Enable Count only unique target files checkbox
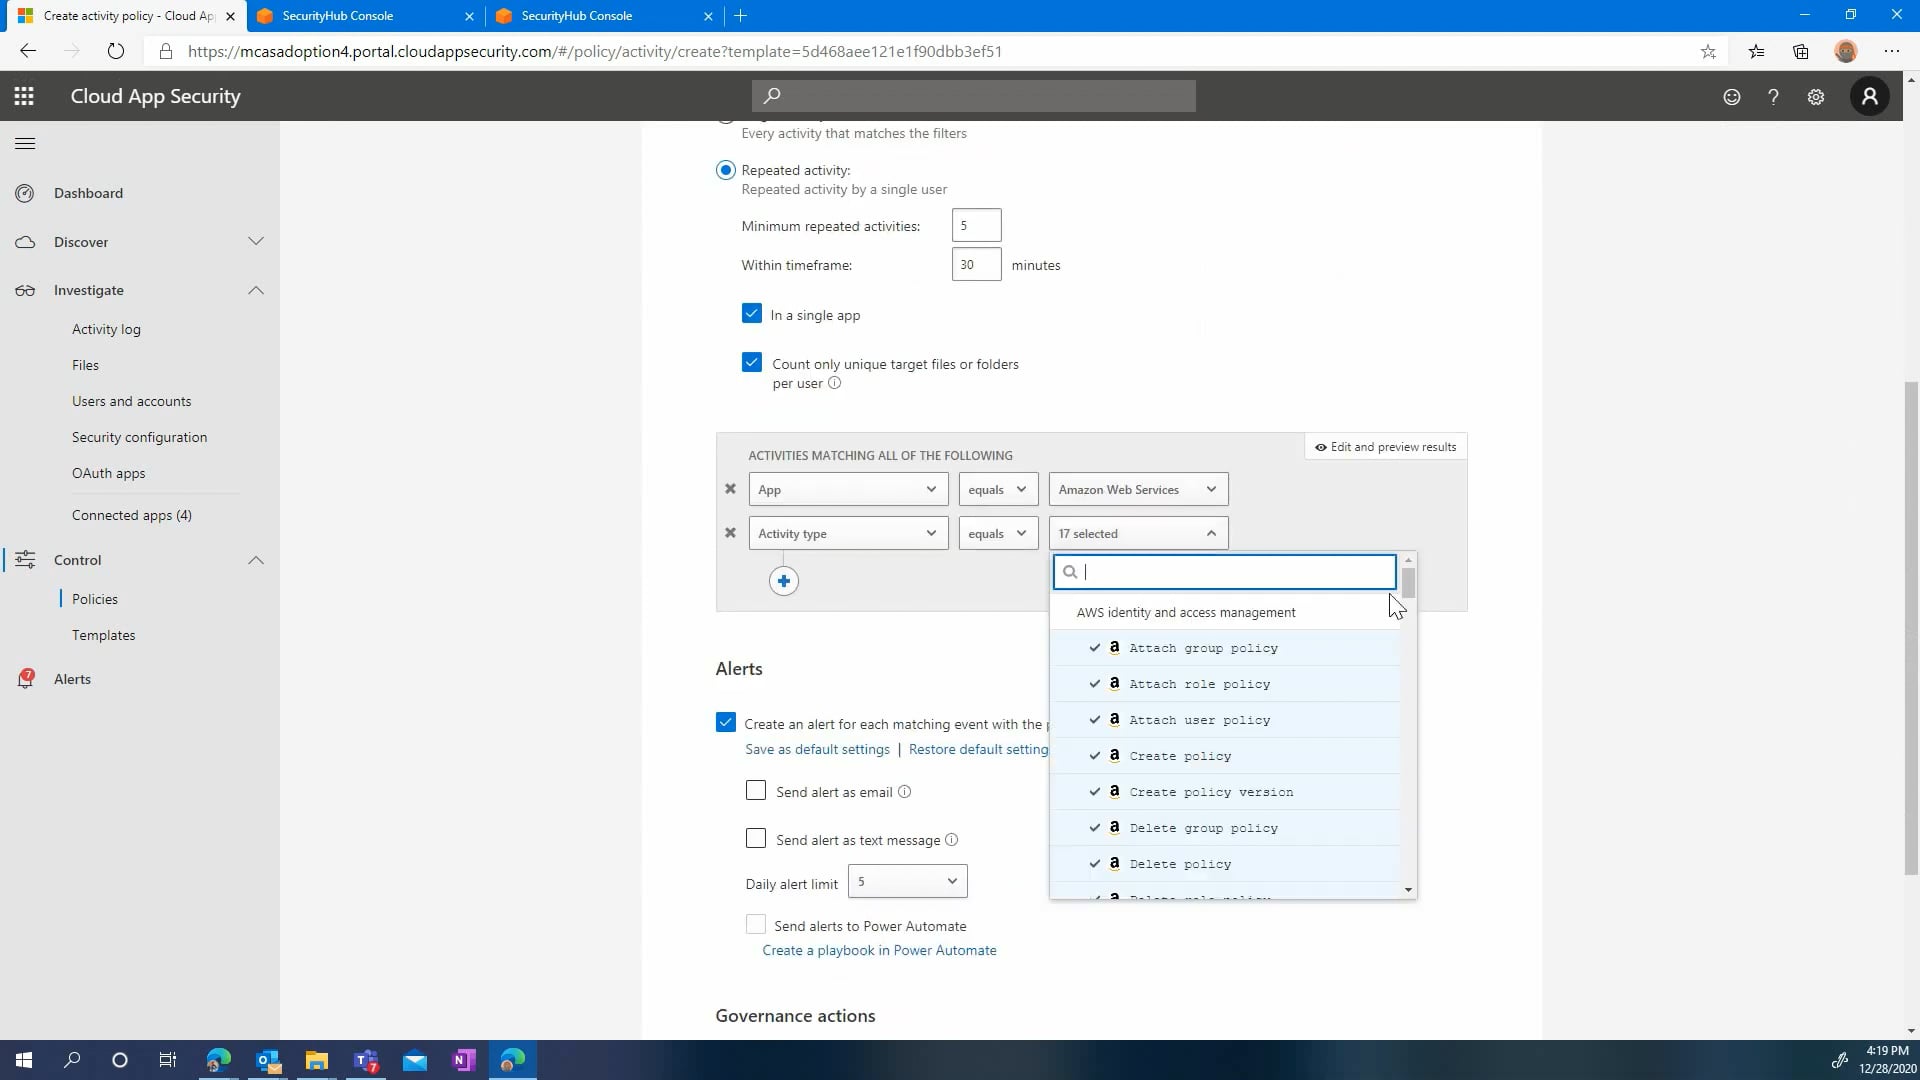Image resolution: width=1920 pixels, height=1080 pixels. coord(752,363)
